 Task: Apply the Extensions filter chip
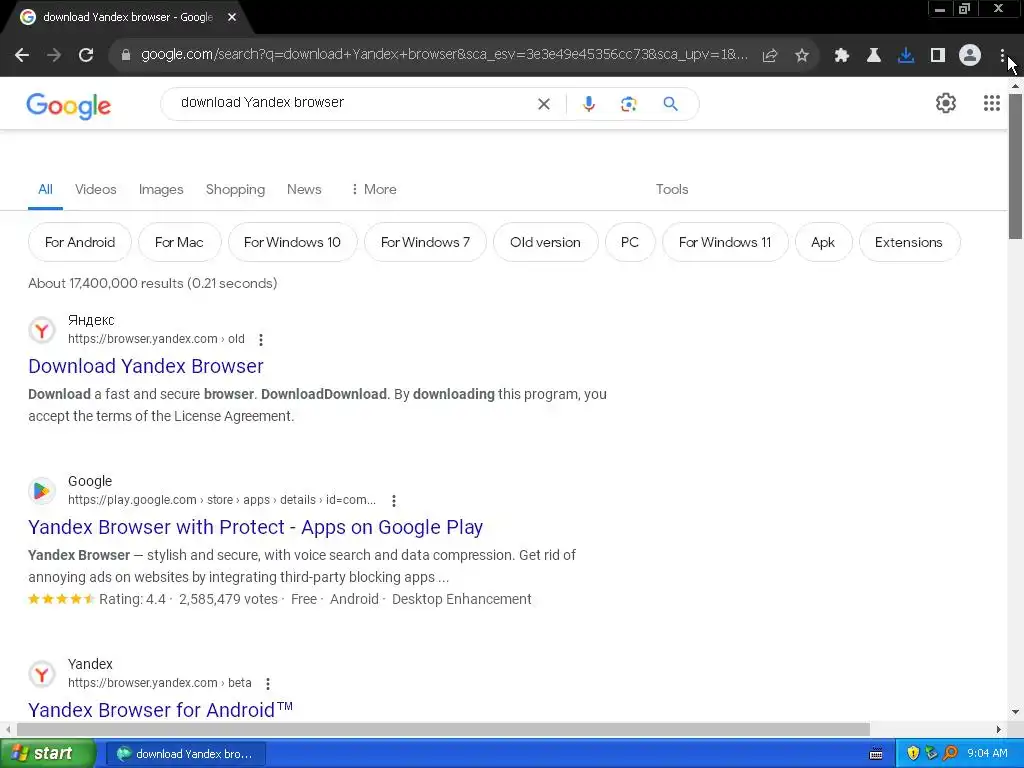(908, 242)
